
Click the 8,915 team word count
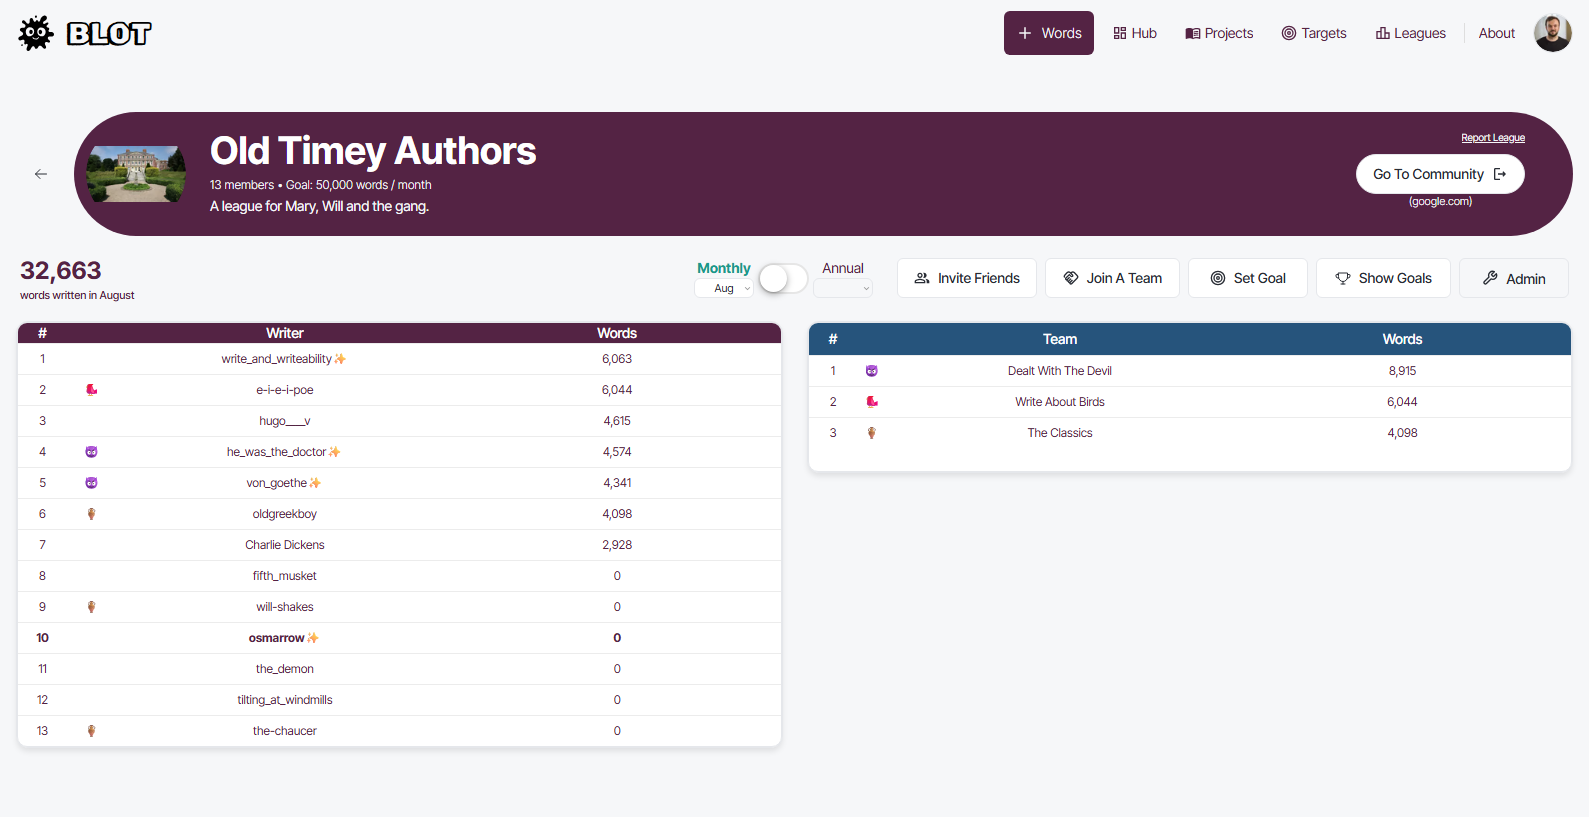coord(1402,371)
